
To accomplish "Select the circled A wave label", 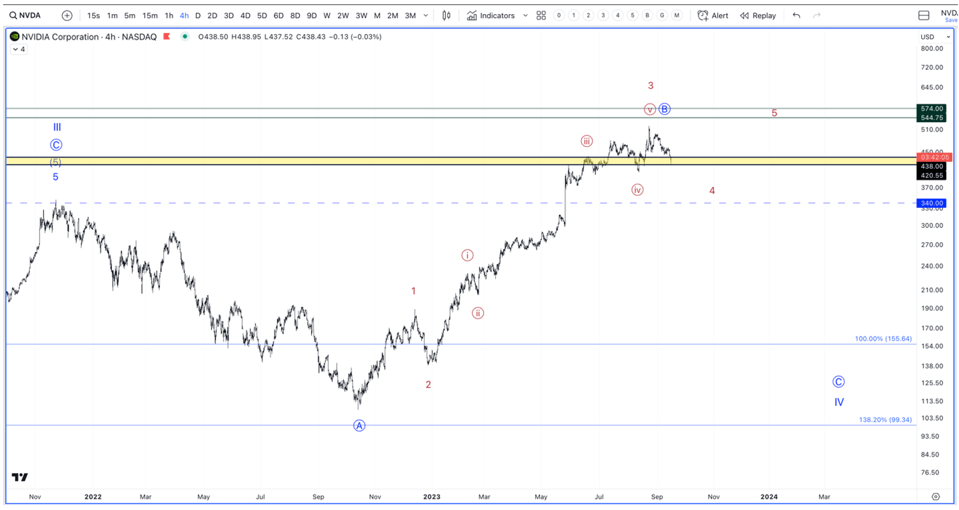I will (x=359, y=426).
